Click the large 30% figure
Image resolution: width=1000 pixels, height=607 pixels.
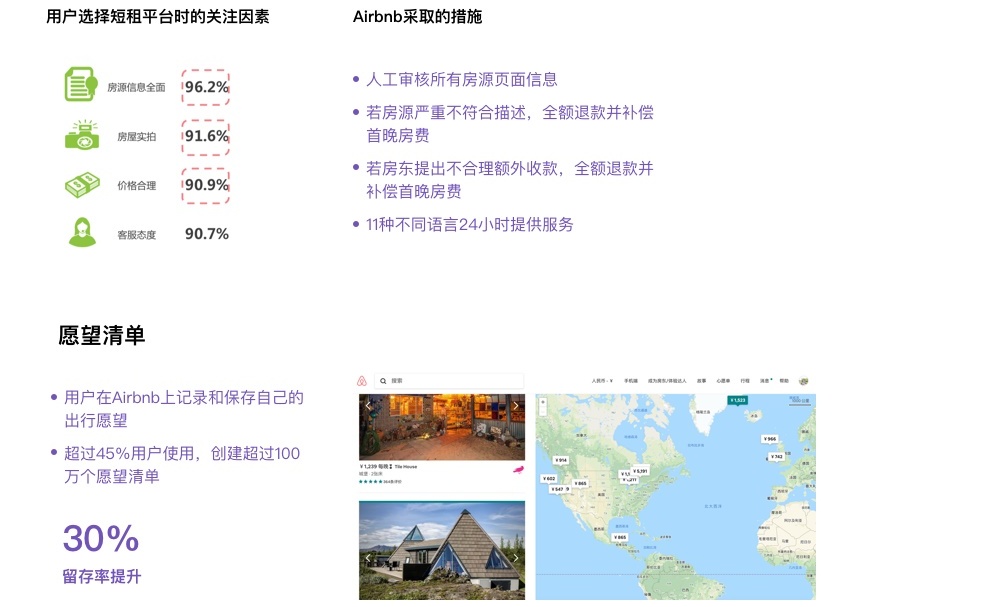[101, 538]
